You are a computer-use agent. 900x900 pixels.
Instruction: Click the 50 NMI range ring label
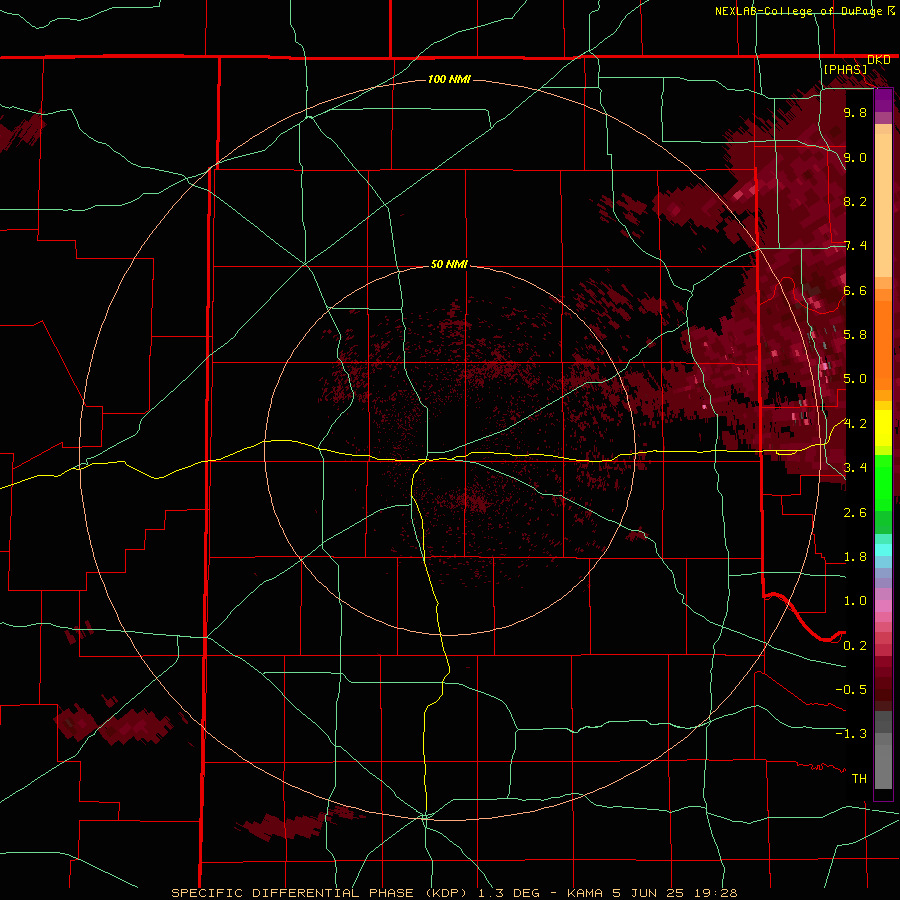pos(449,264)
